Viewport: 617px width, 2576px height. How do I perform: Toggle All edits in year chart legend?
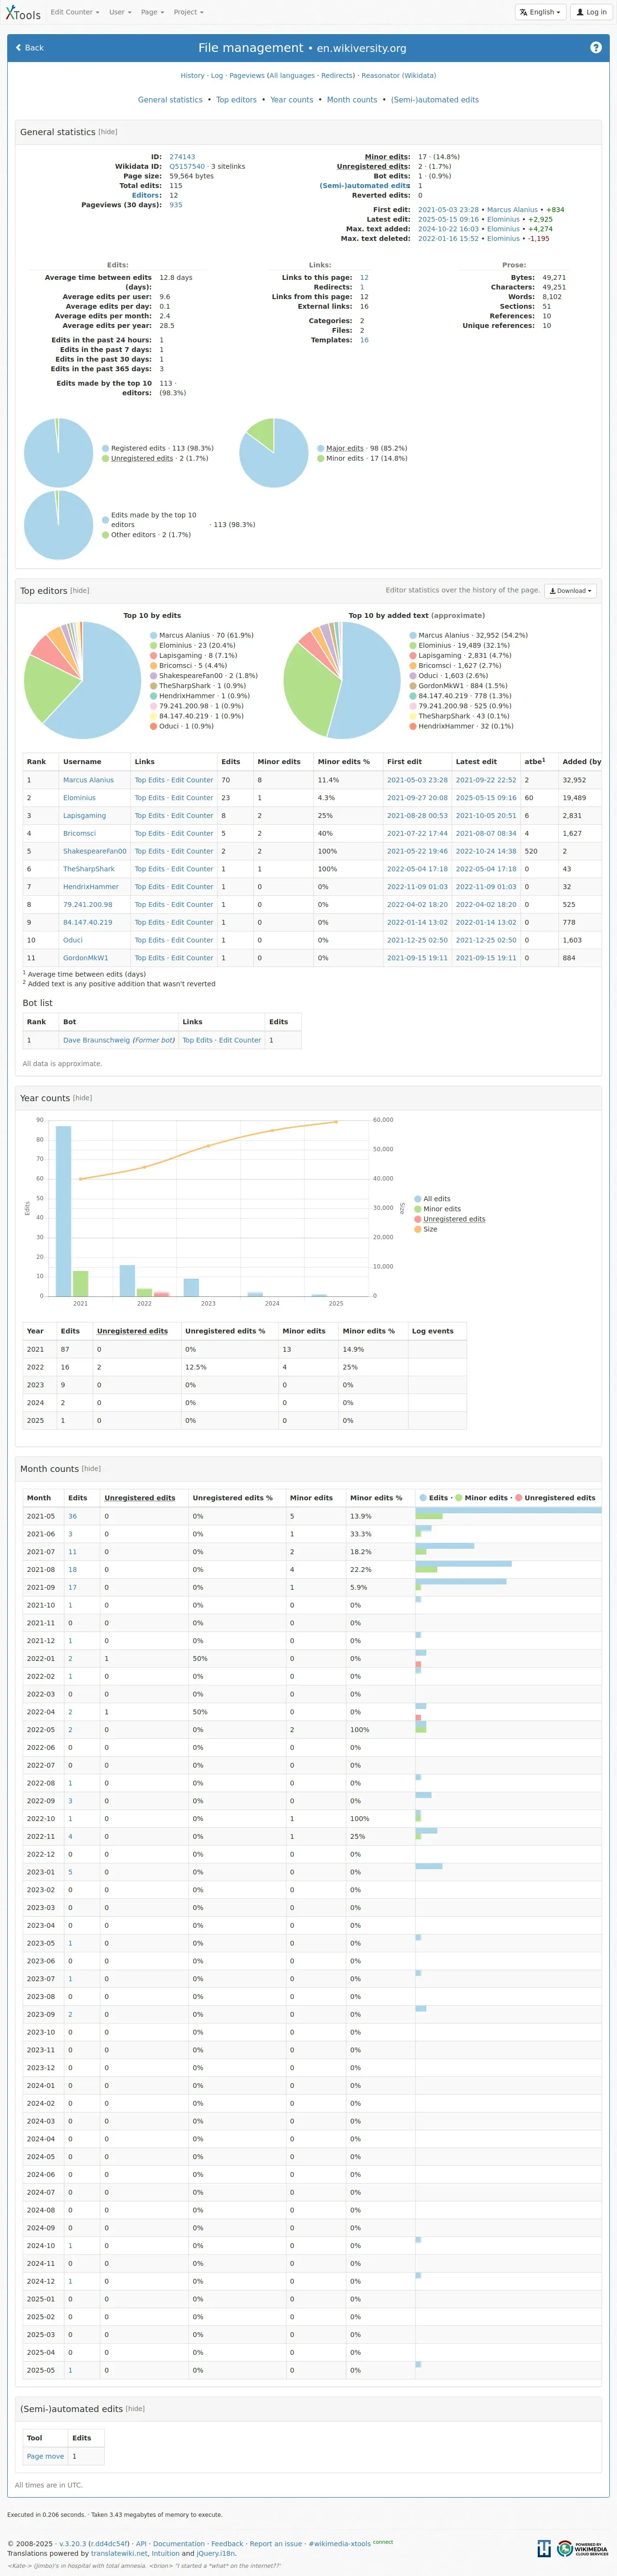(432, 1199)
